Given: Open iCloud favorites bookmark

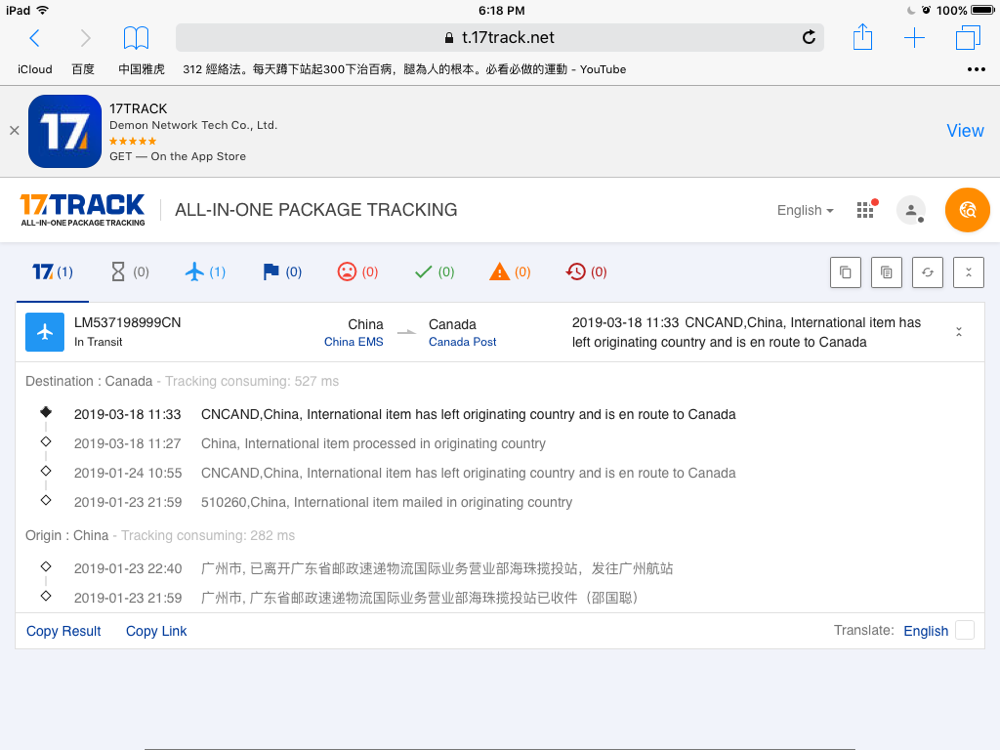Looking at the screenshot, I should [x=34, y=69].
